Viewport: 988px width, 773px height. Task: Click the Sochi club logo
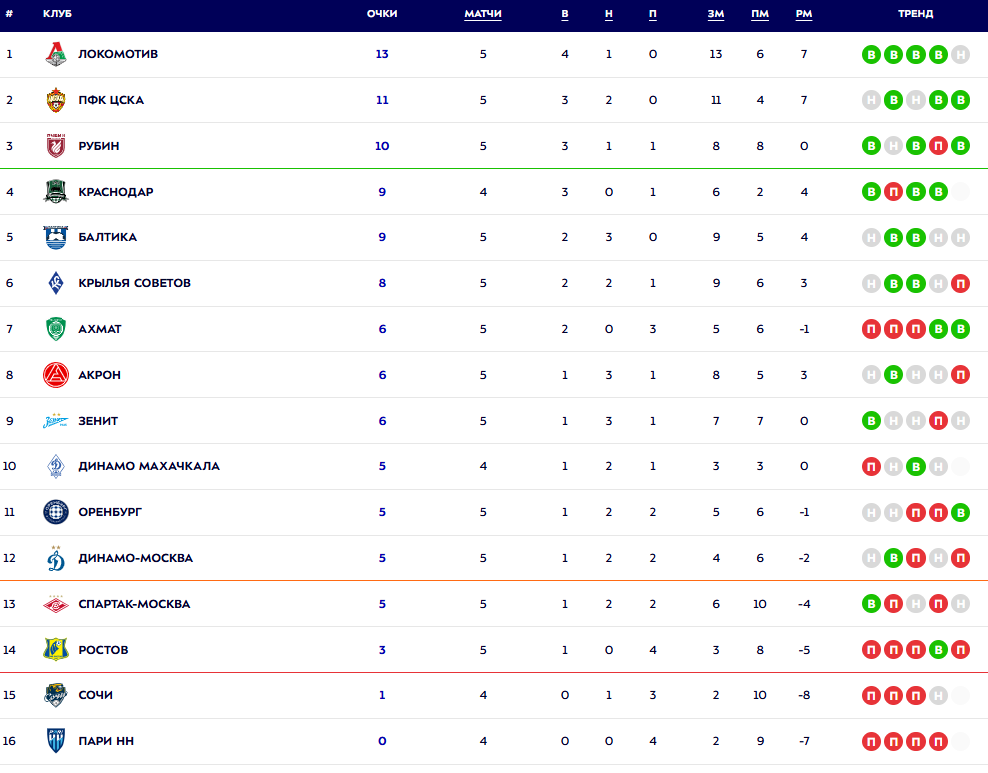(56, 696)
